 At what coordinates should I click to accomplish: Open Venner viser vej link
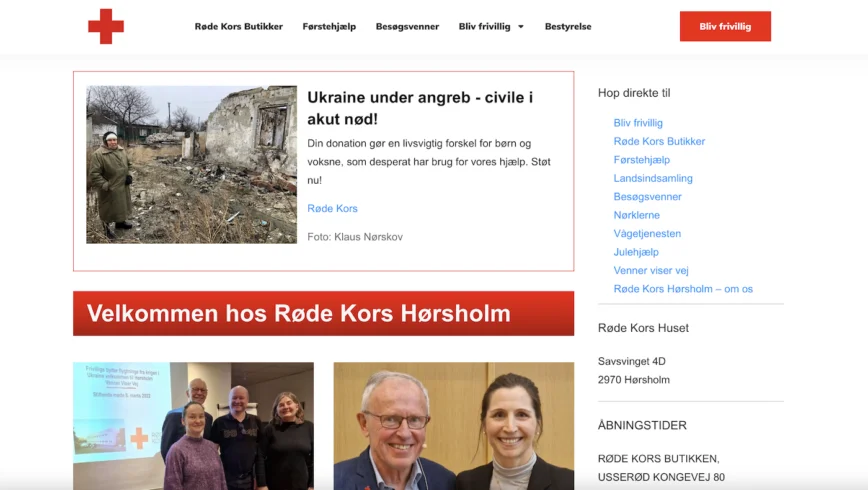click(x=651, y=270)
